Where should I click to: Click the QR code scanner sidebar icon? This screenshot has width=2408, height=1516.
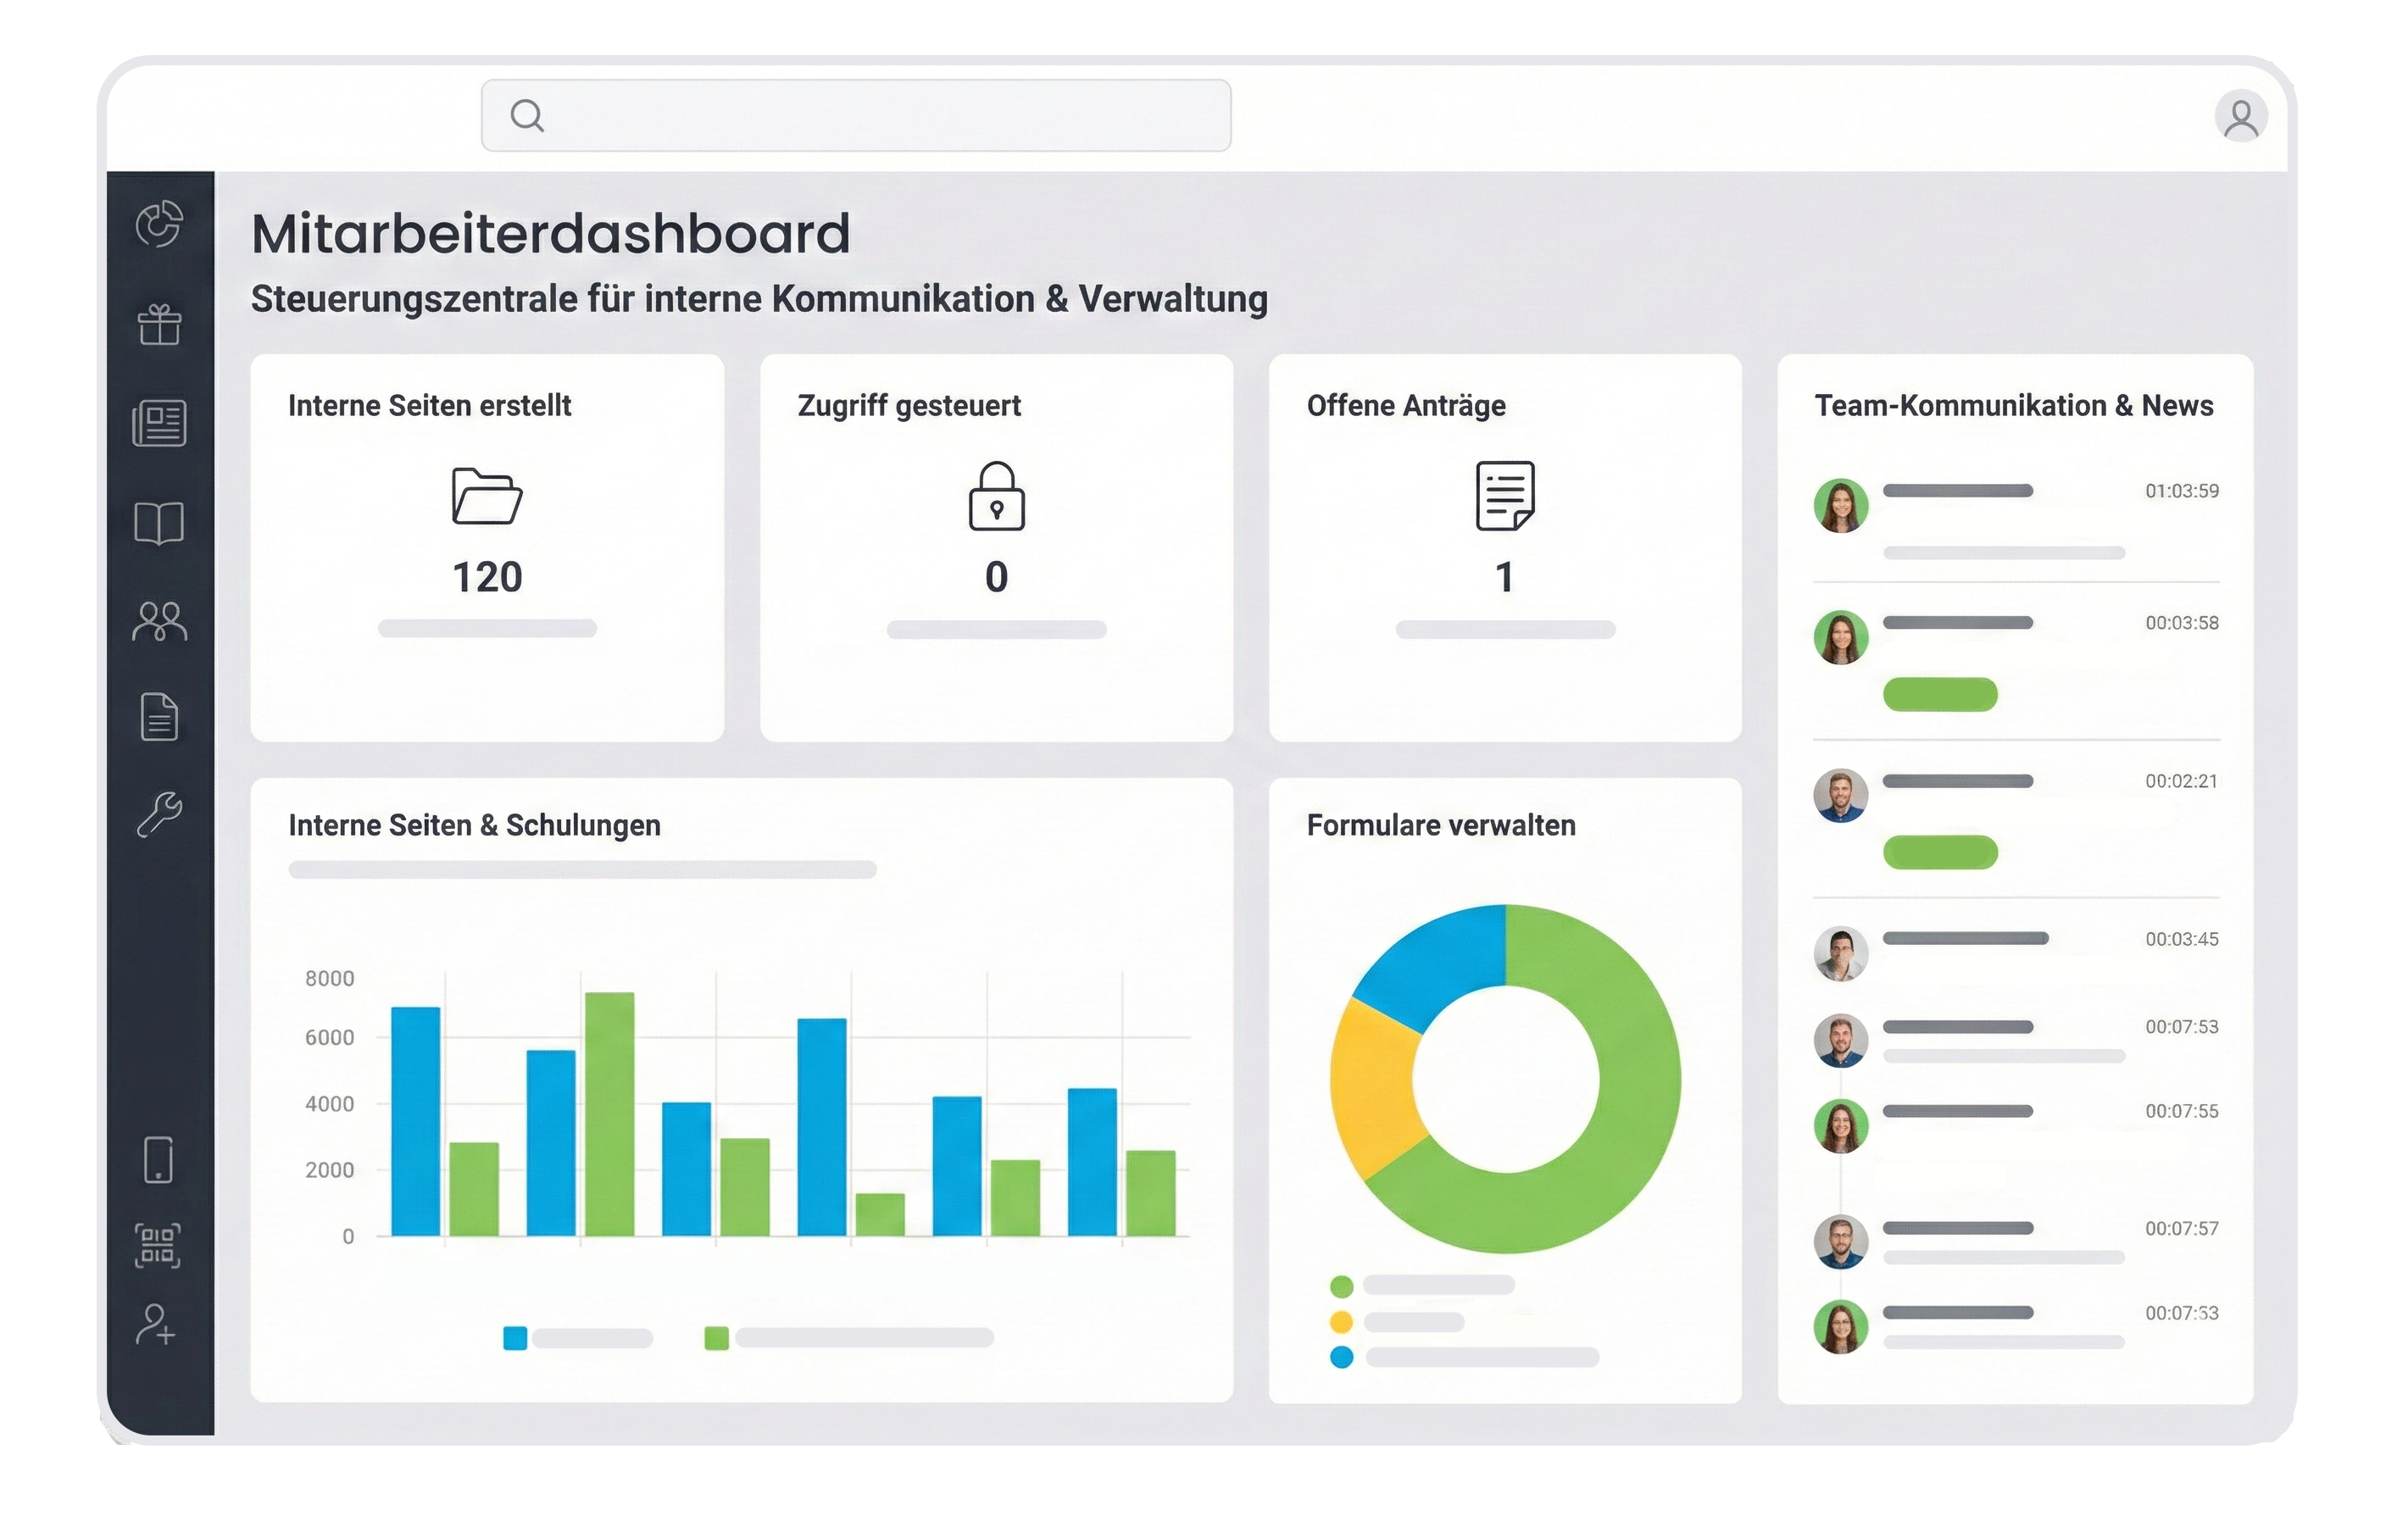(x=158, y=1246)
